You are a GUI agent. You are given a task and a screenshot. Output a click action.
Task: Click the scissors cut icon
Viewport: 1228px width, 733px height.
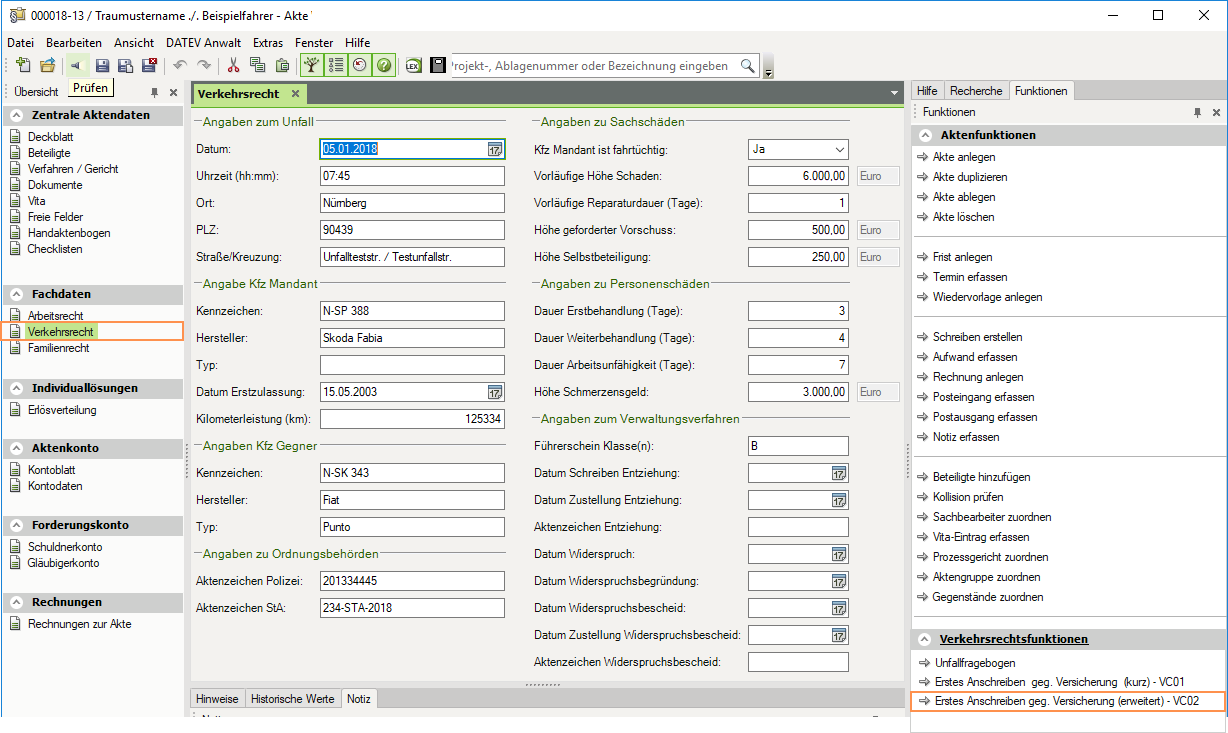tap(233, 66)
